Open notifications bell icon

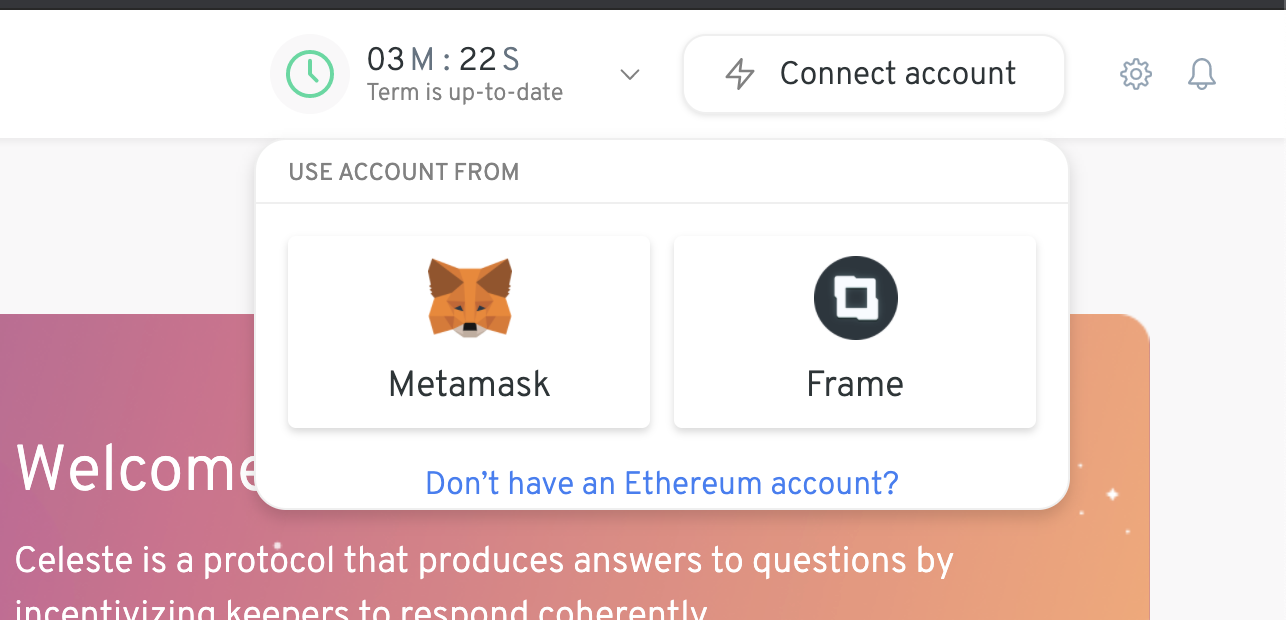1202,74
